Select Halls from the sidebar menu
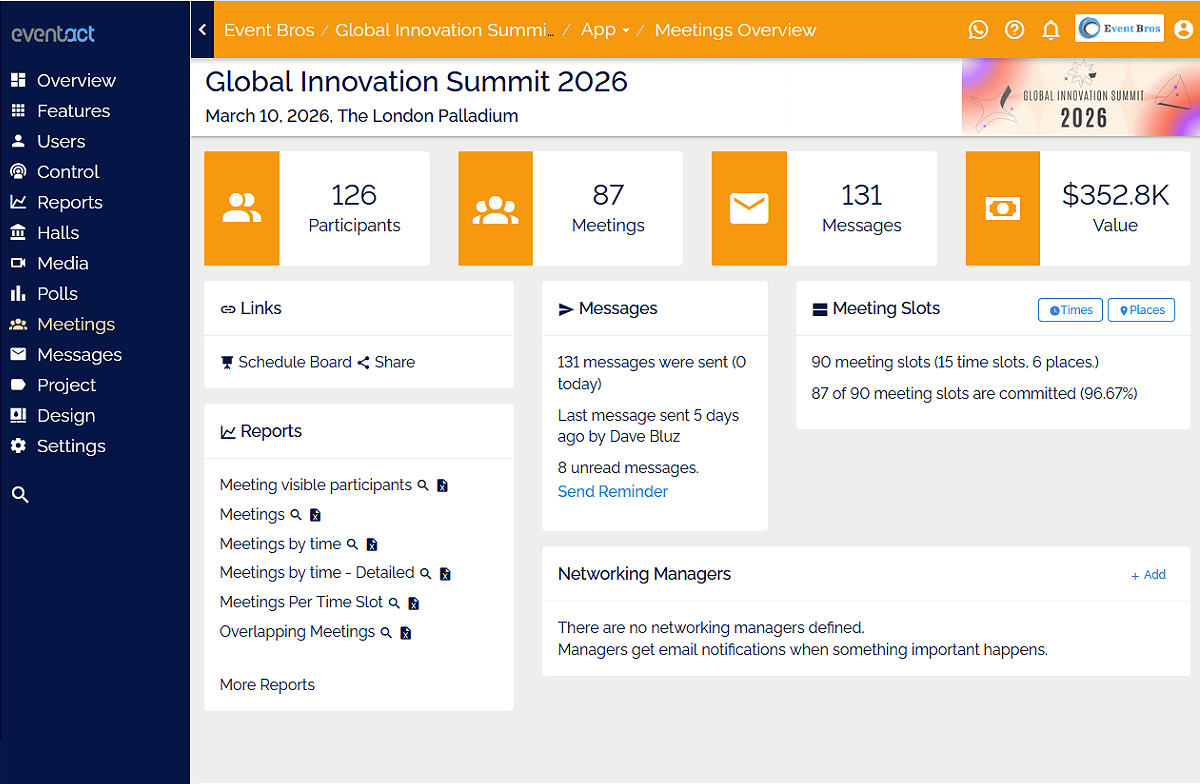The image size is (1200, 784). 57,232
